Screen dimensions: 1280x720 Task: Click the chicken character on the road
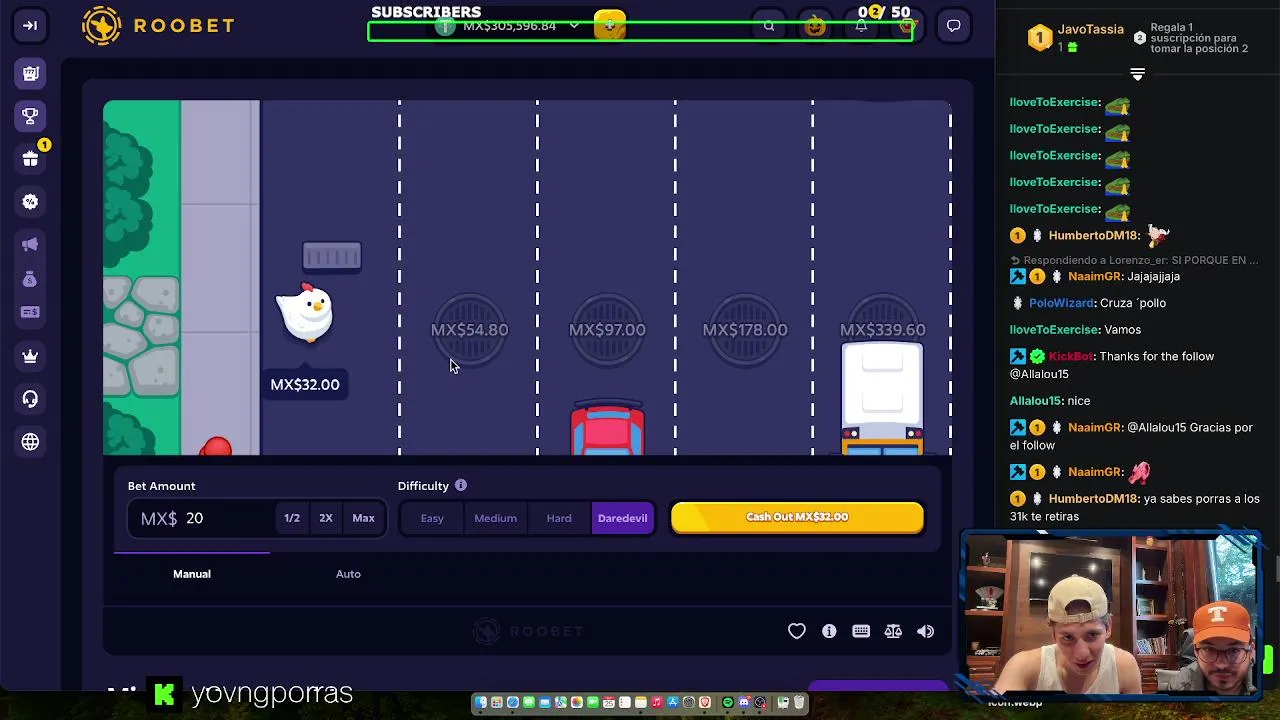(x=305, y=313)
